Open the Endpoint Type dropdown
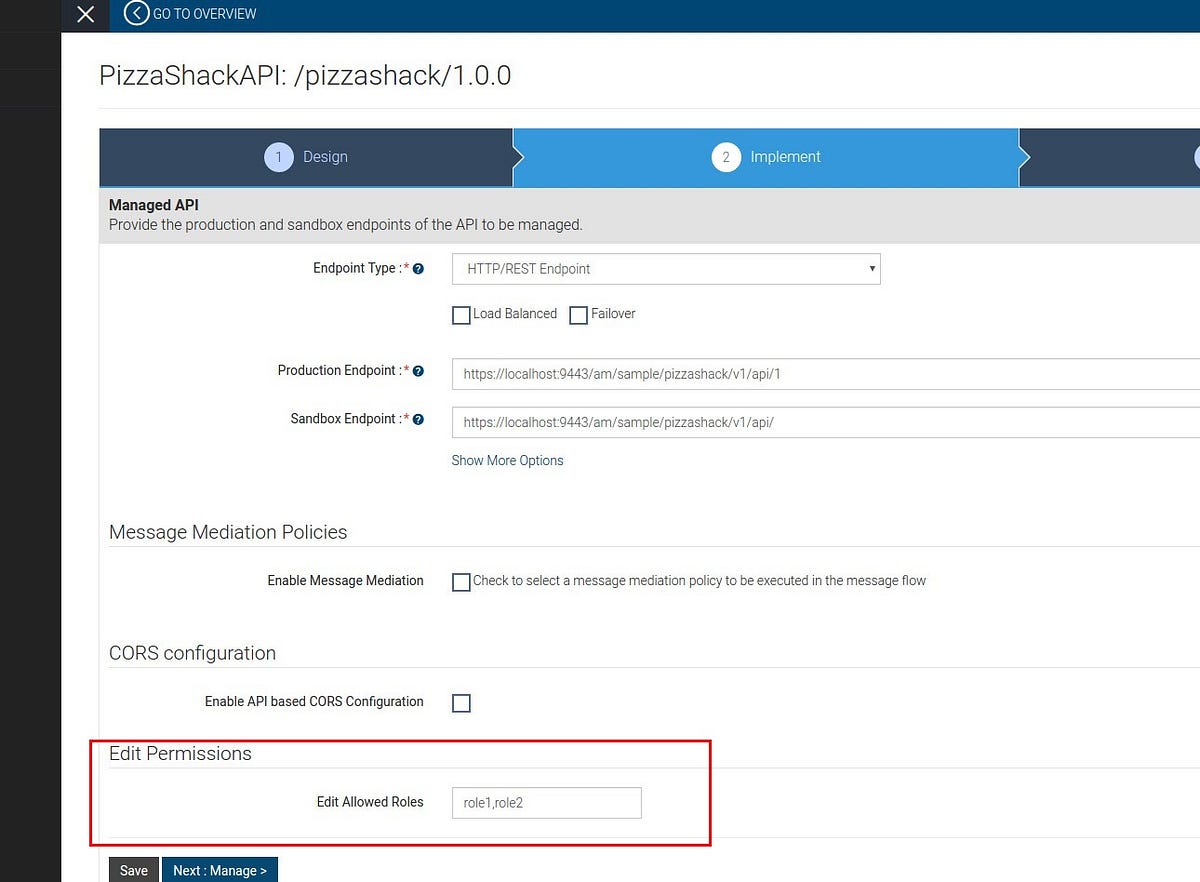 666,268
